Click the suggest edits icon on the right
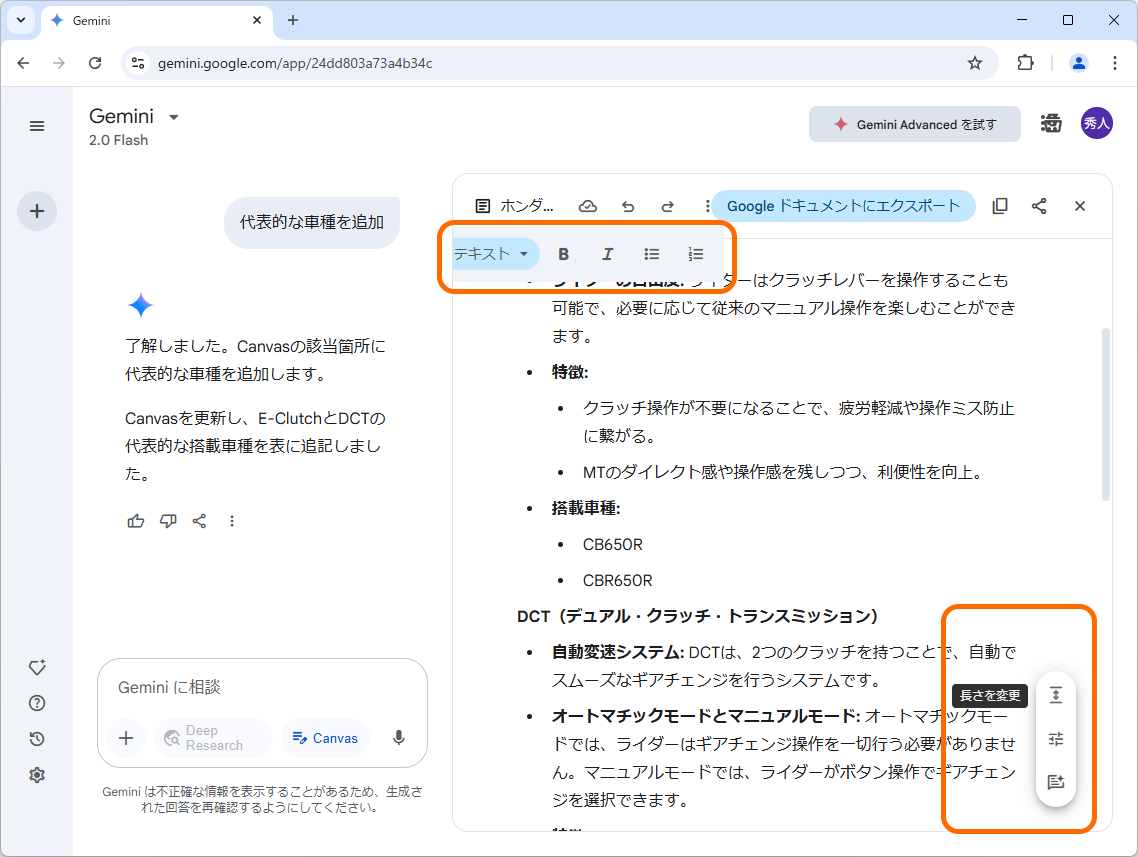1138x857 pixels. coord(1056,783)
